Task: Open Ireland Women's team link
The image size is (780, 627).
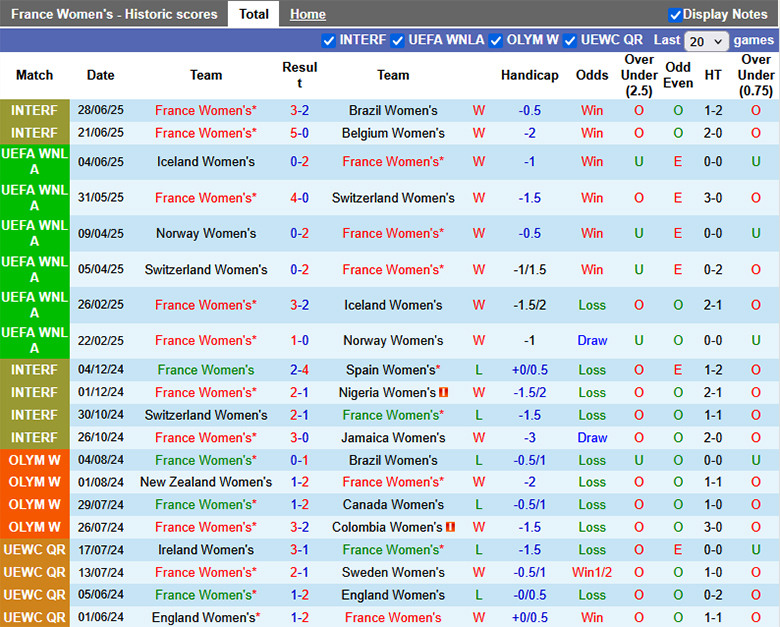Action: [x=205, y=550]
